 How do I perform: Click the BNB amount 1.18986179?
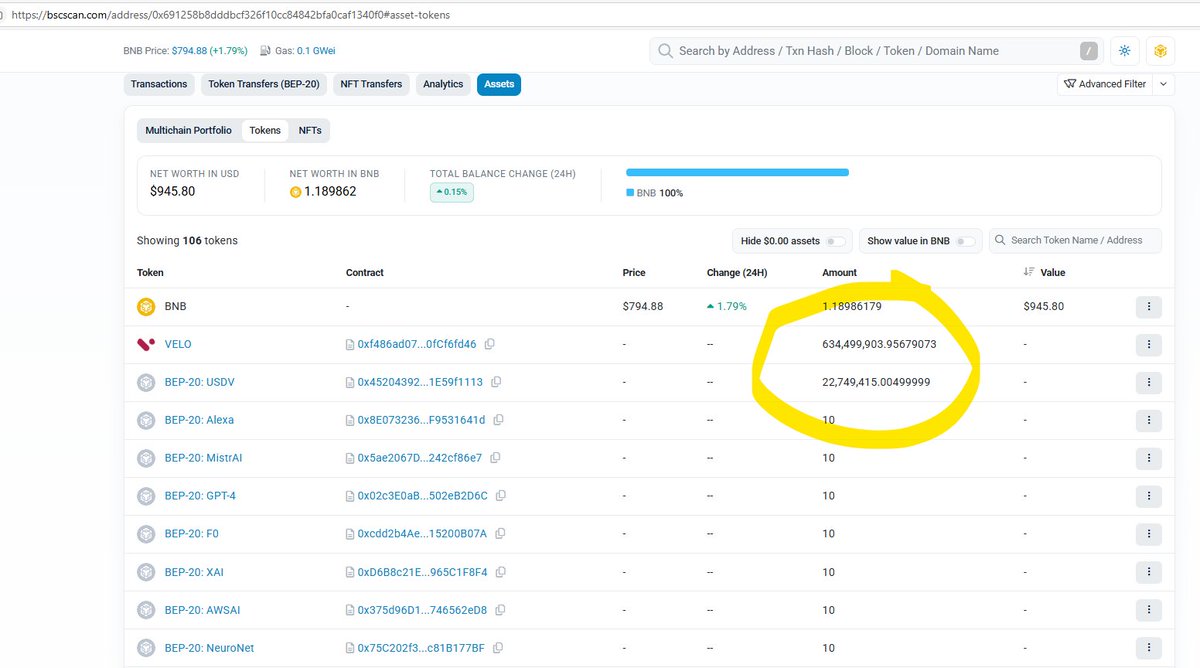click(852, 306)
